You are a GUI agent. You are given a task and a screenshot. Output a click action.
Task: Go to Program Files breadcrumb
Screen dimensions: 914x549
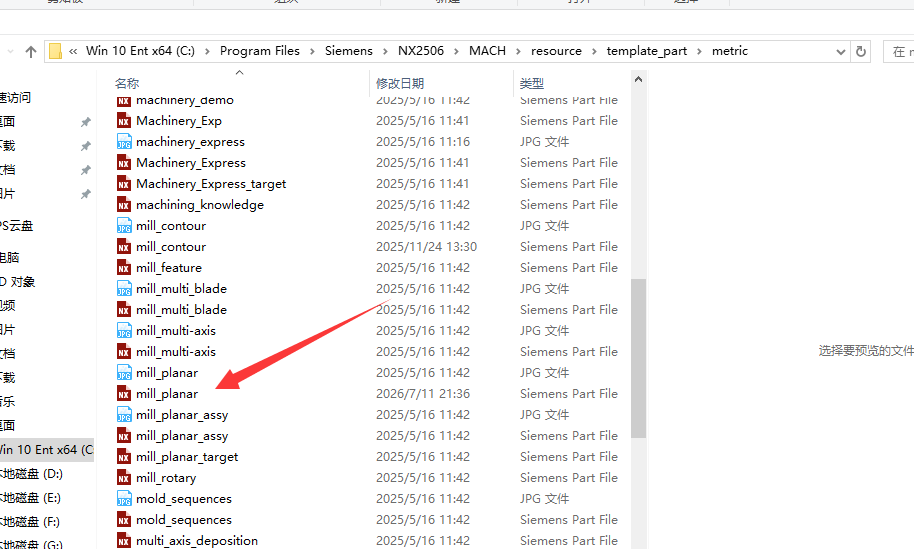tap(259, 51)
